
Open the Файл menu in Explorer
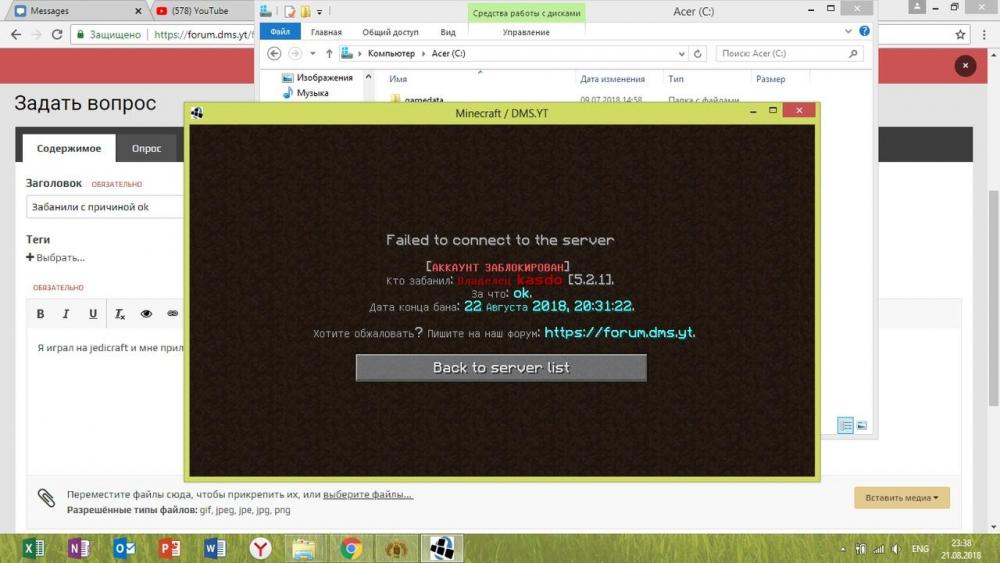click(x=279, y=32)
